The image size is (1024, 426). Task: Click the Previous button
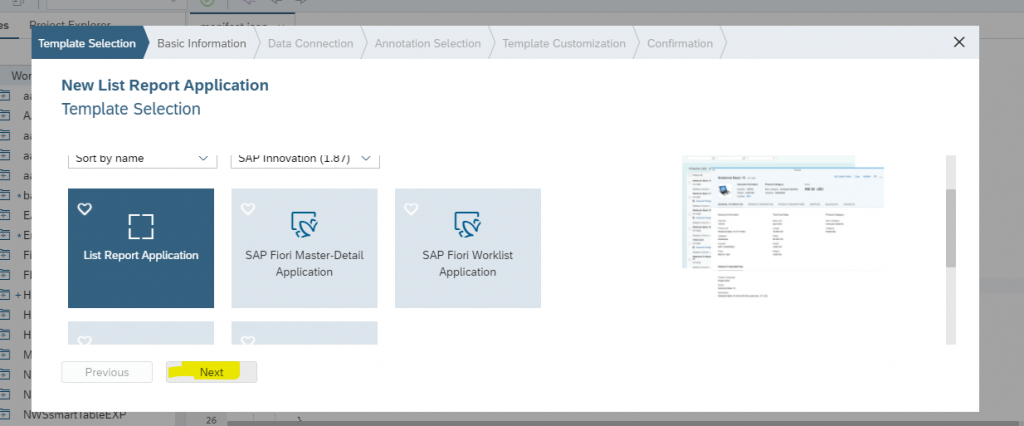(107, 372)
